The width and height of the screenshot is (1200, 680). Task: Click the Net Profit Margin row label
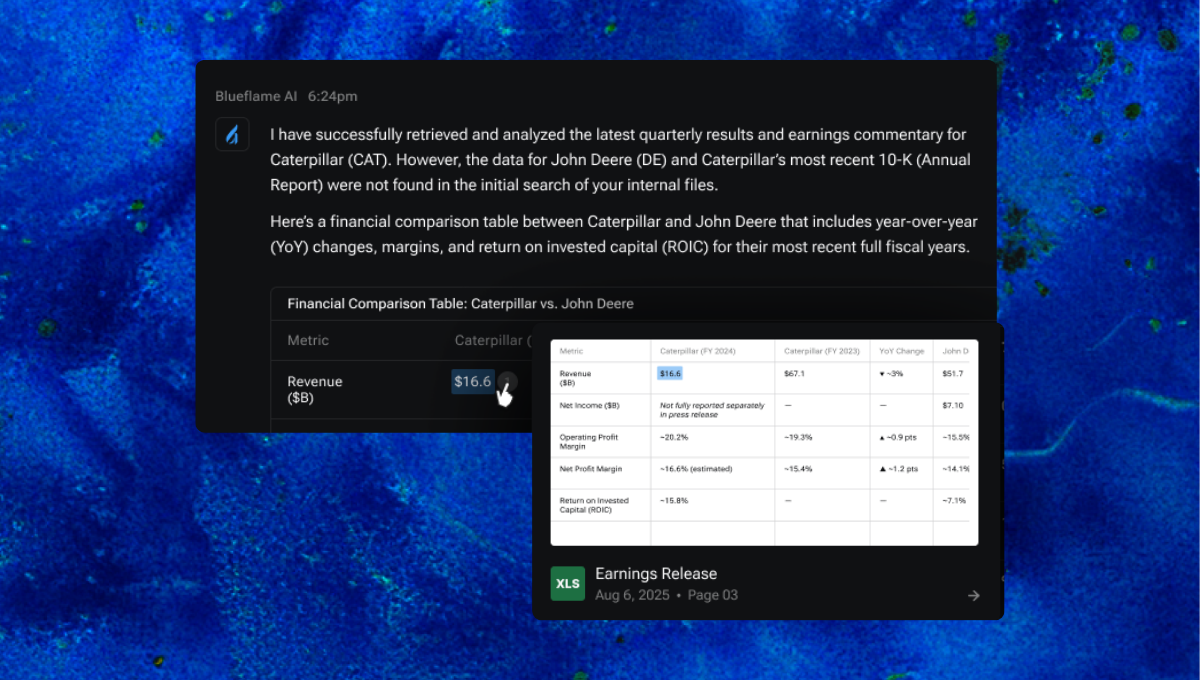(x=593, y=468)
